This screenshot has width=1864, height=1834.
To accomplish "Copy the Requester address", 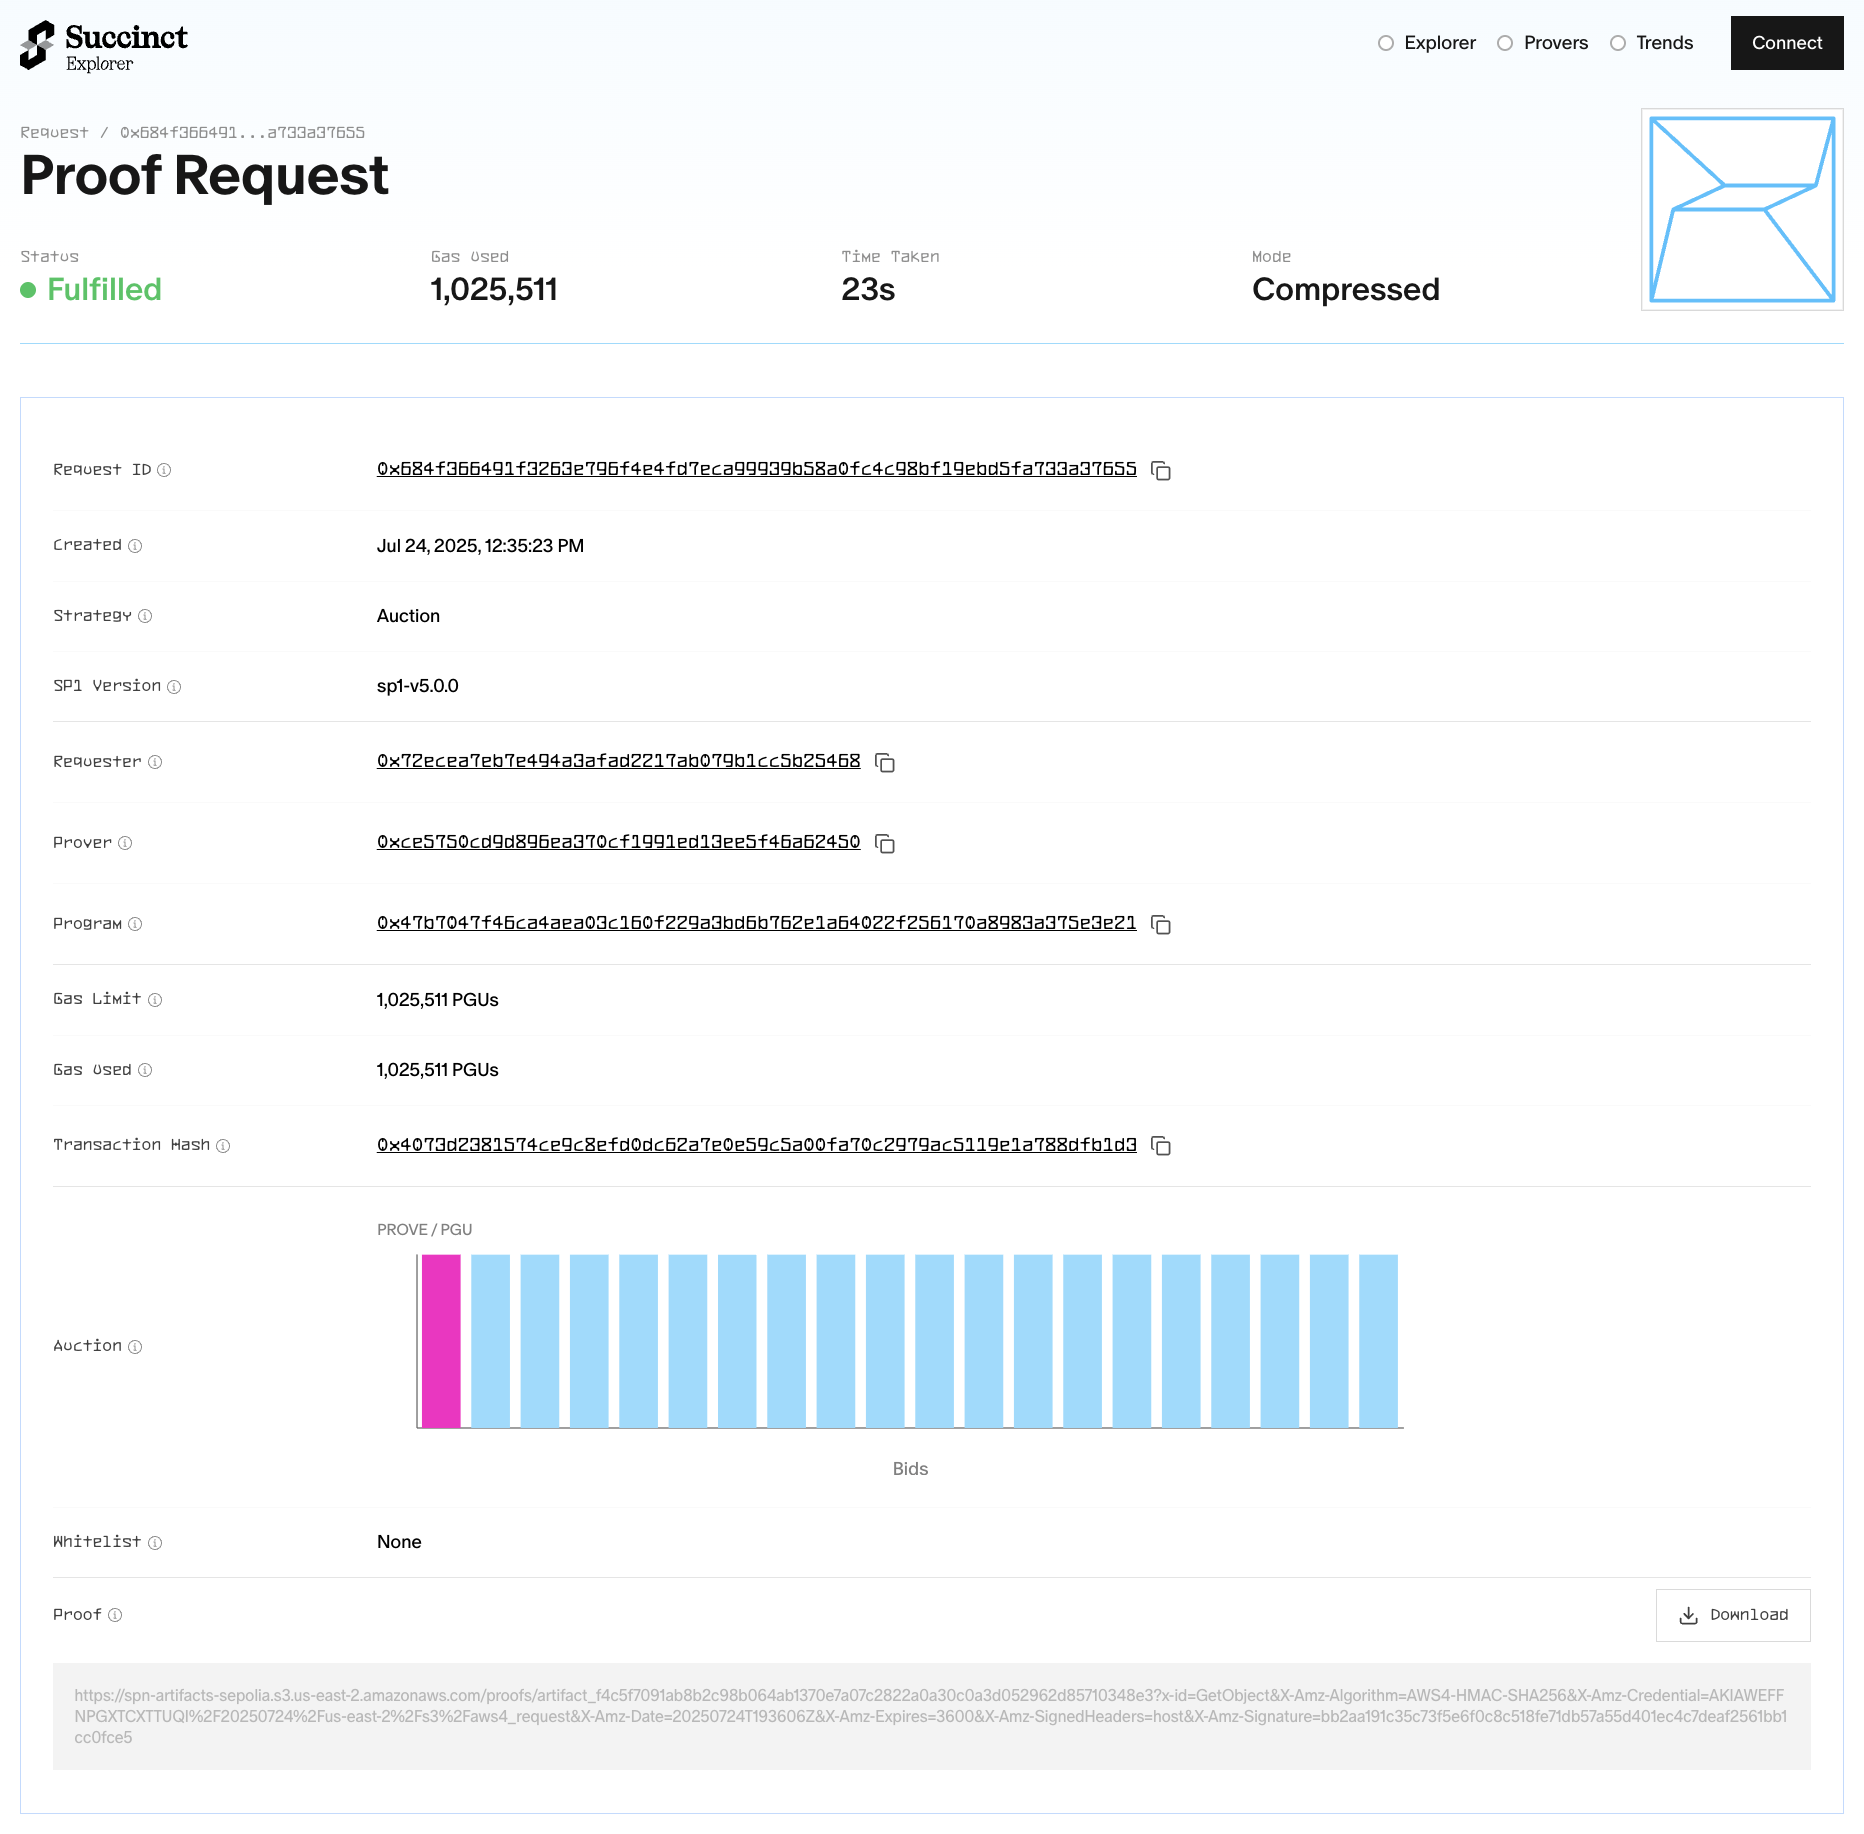I will 885,762.
